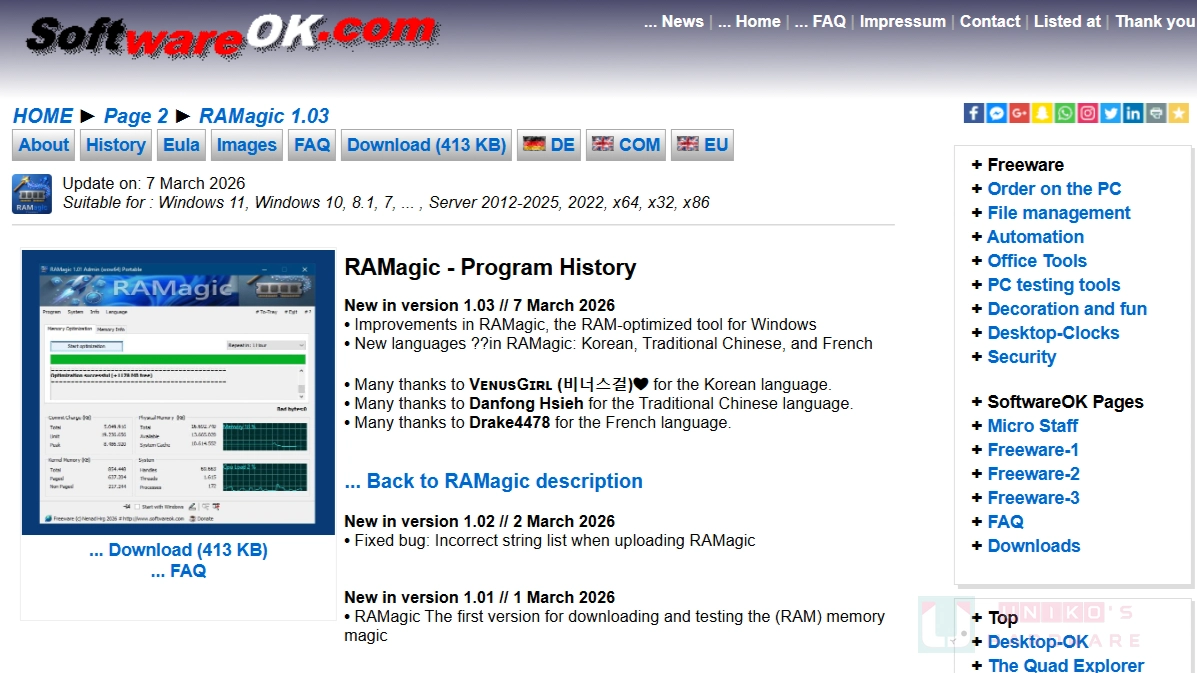1197x673 pixels.
Task: Open the About tab
Action: pos(44,145)
